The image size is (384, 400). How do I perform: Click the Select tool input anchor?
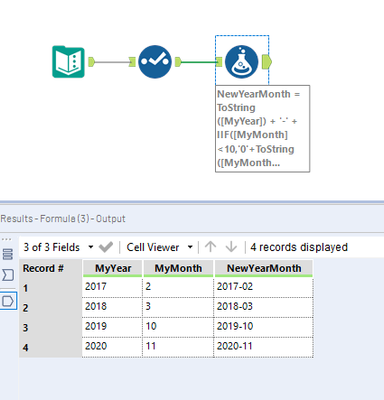pyautogui.click(x=132, y=62)
